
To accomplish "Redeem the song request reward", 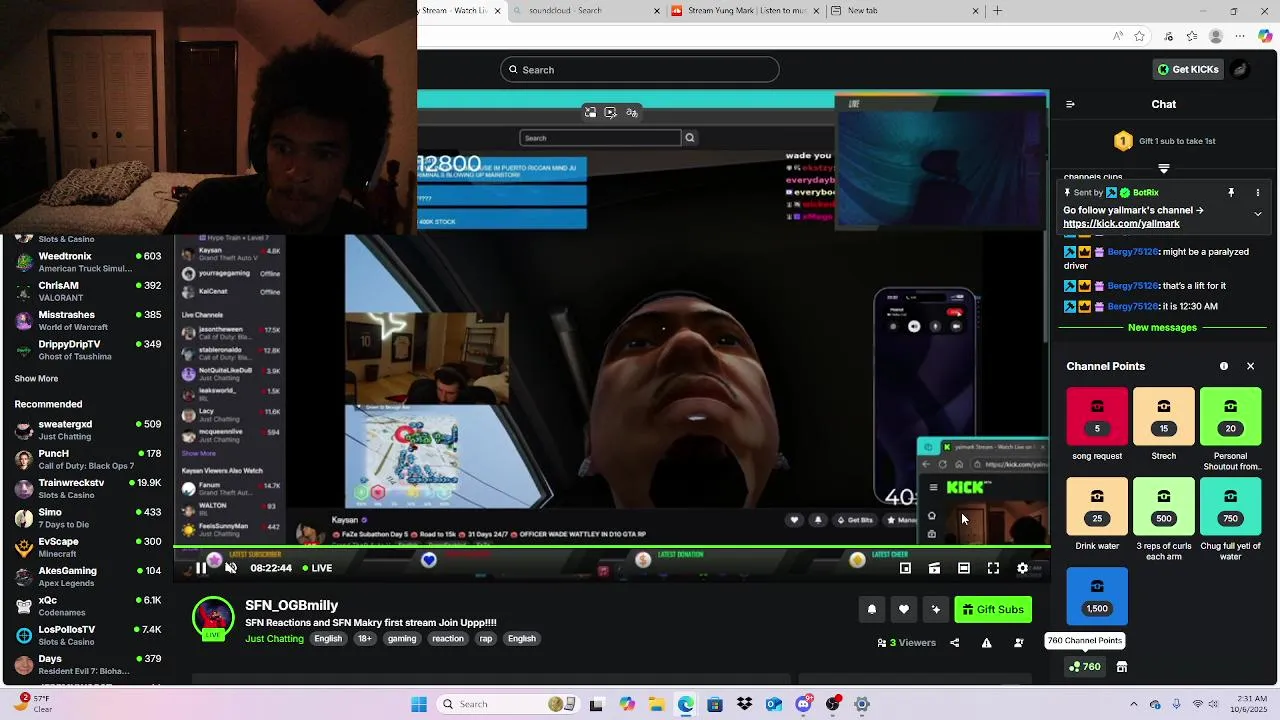I will (1097, 416).
